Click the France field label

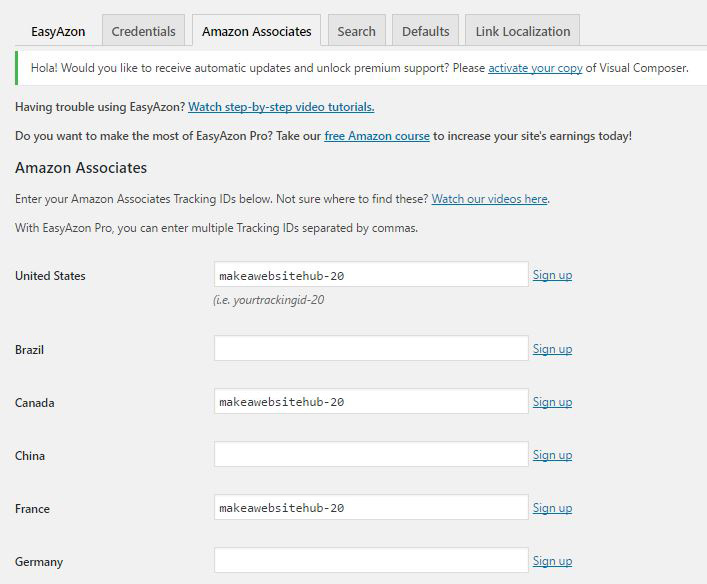pyautogui.click(x=32, y=509)
